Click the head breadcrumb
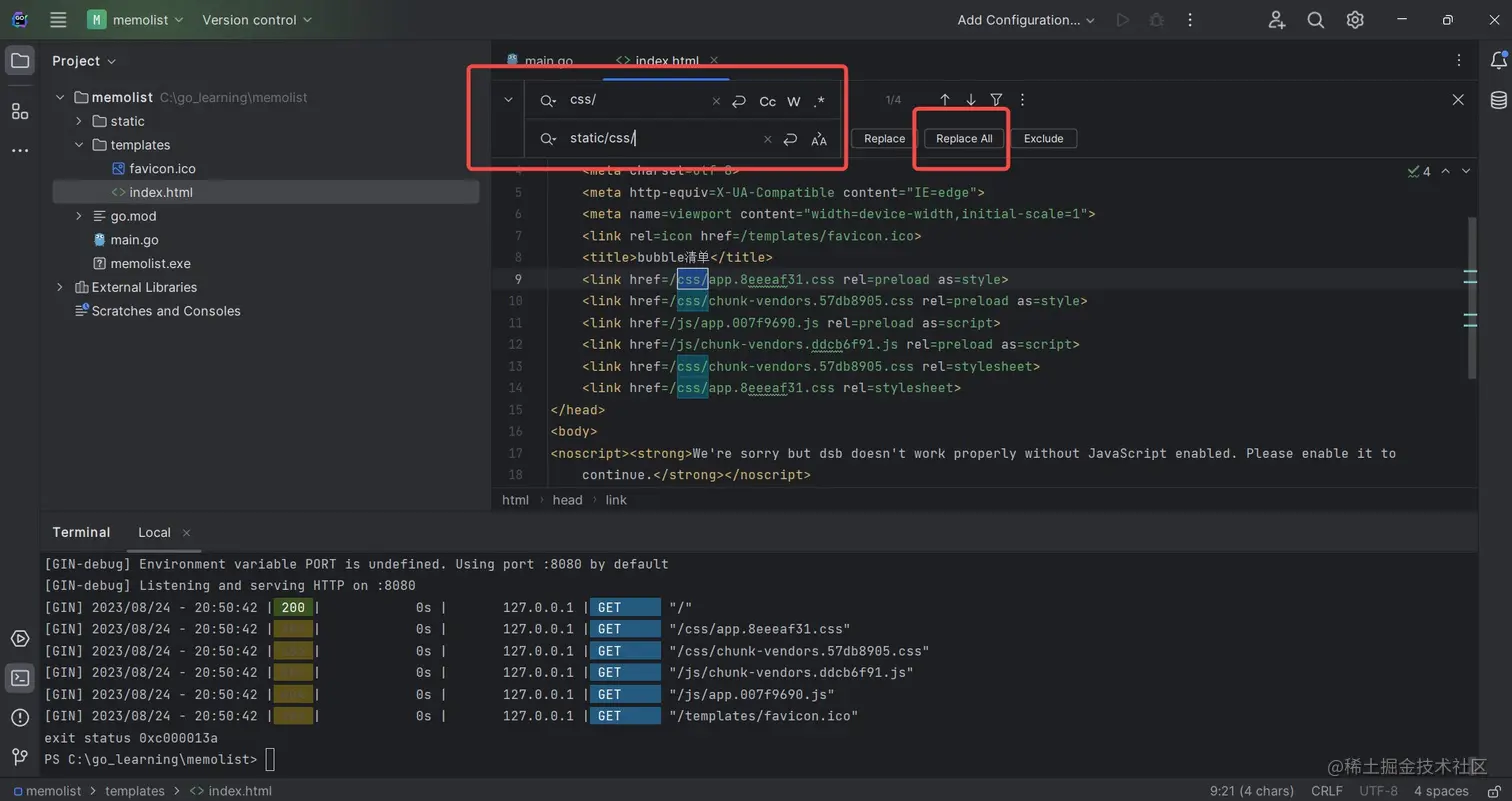Viewport: 1512px width, 801px height. (x=567, y=500)
